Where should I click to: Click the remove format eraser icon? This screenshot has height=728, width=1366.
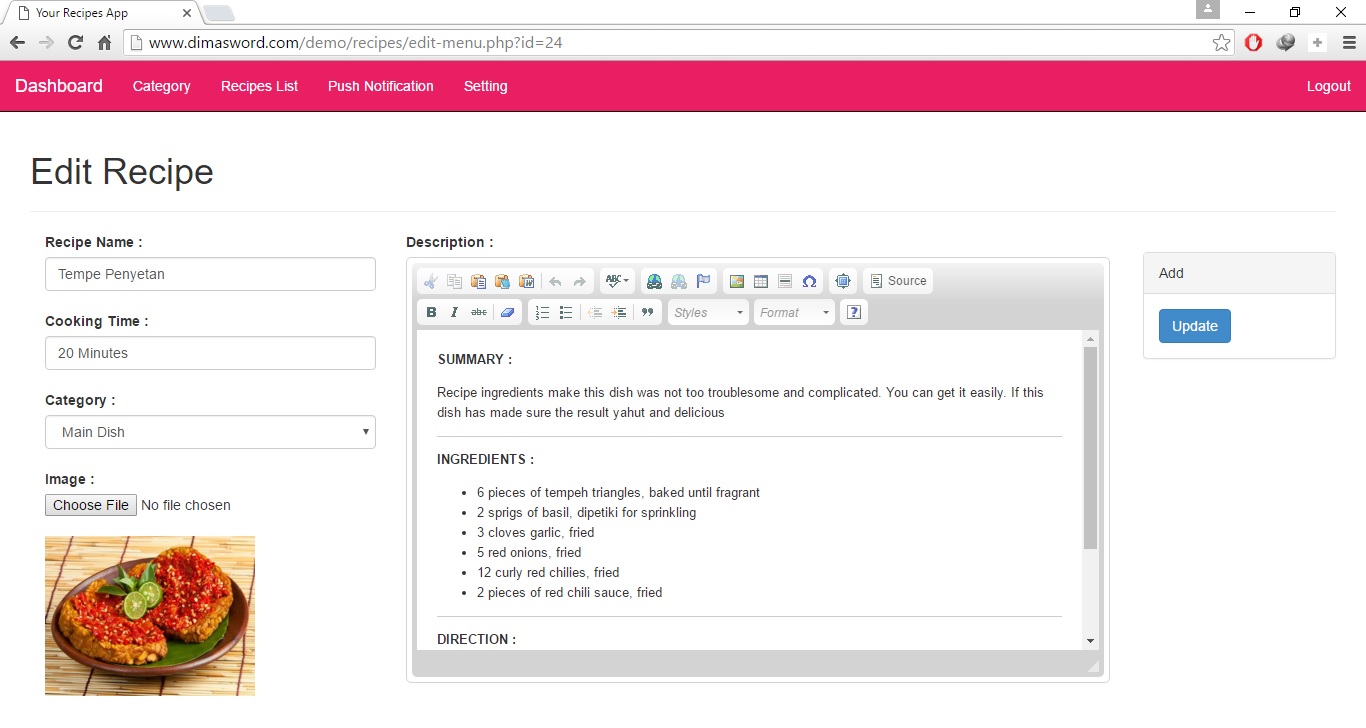pyautogui.click(x=507, y=313)
